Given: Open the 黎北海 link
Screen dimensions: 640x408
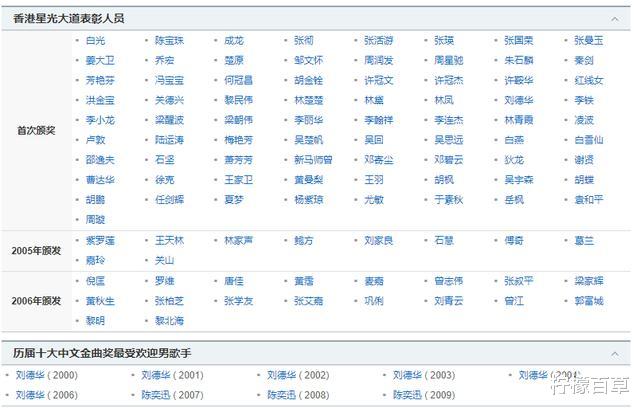Looking at the screenshot, I should [x=169, y=321].
